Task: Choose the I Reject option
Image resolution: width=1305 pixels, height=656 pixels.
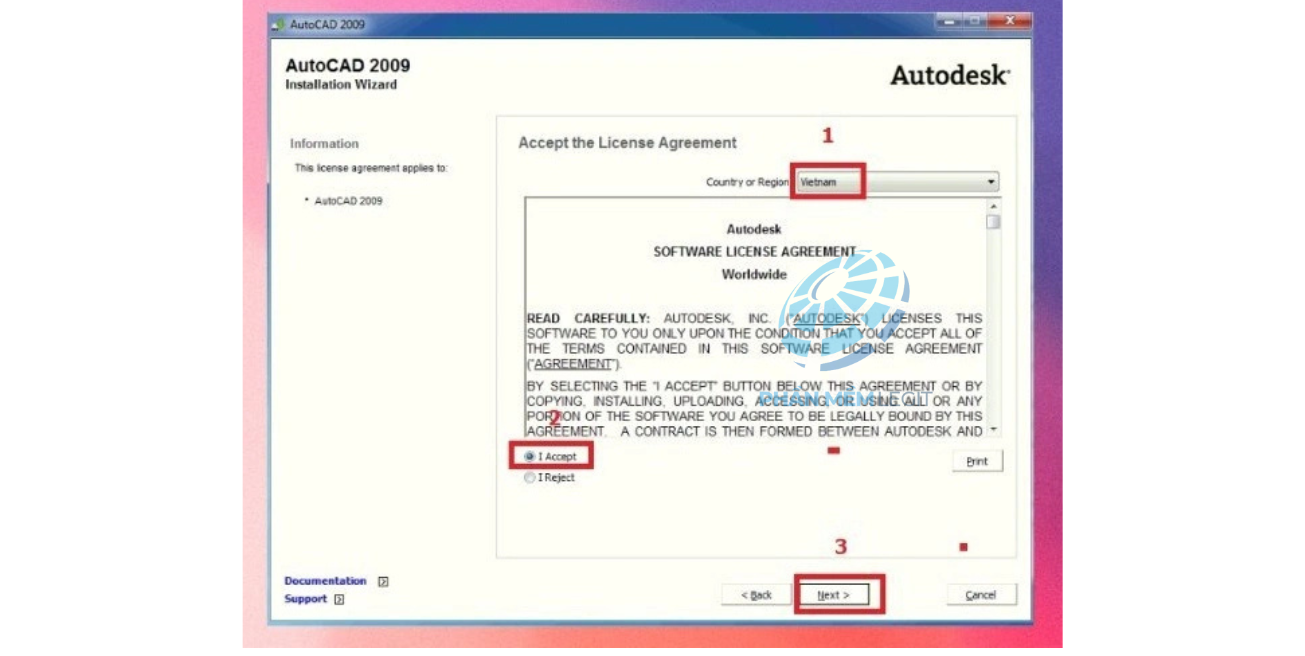Action: click(x=530, y=478)
